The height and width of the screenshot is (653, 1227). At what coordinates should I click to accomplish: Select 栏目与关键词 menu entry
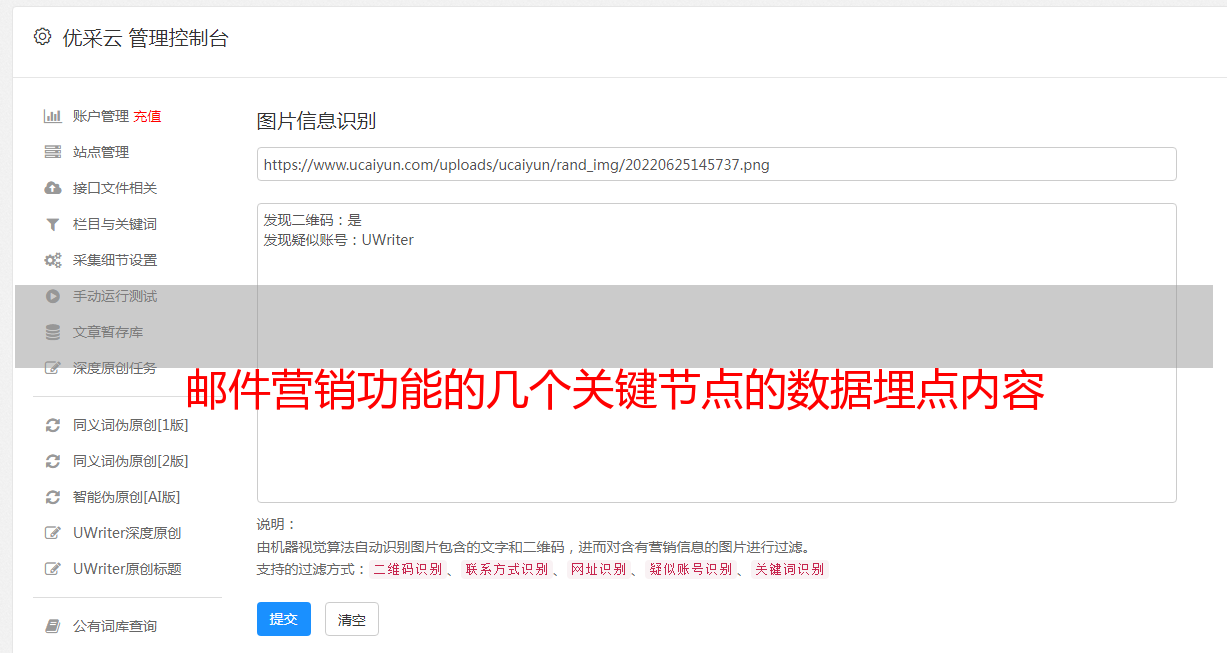pos(115,224)
